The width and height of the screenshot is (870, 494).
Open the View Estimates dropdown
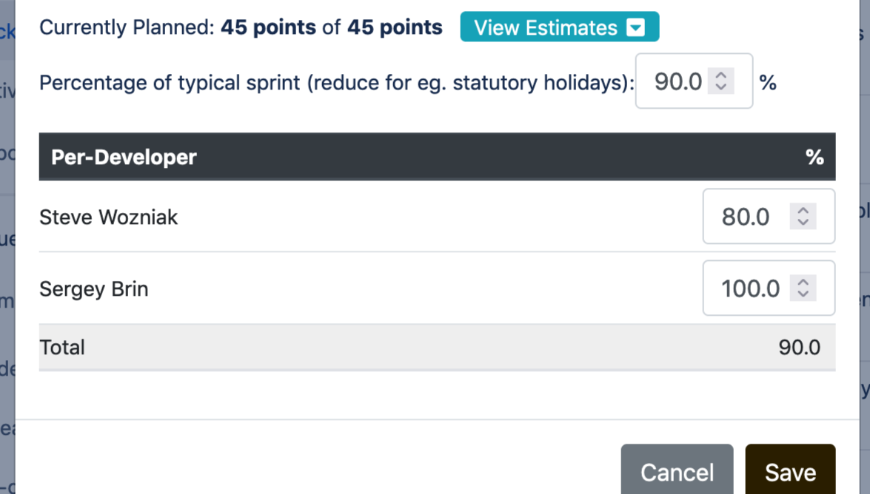[559, 28]
